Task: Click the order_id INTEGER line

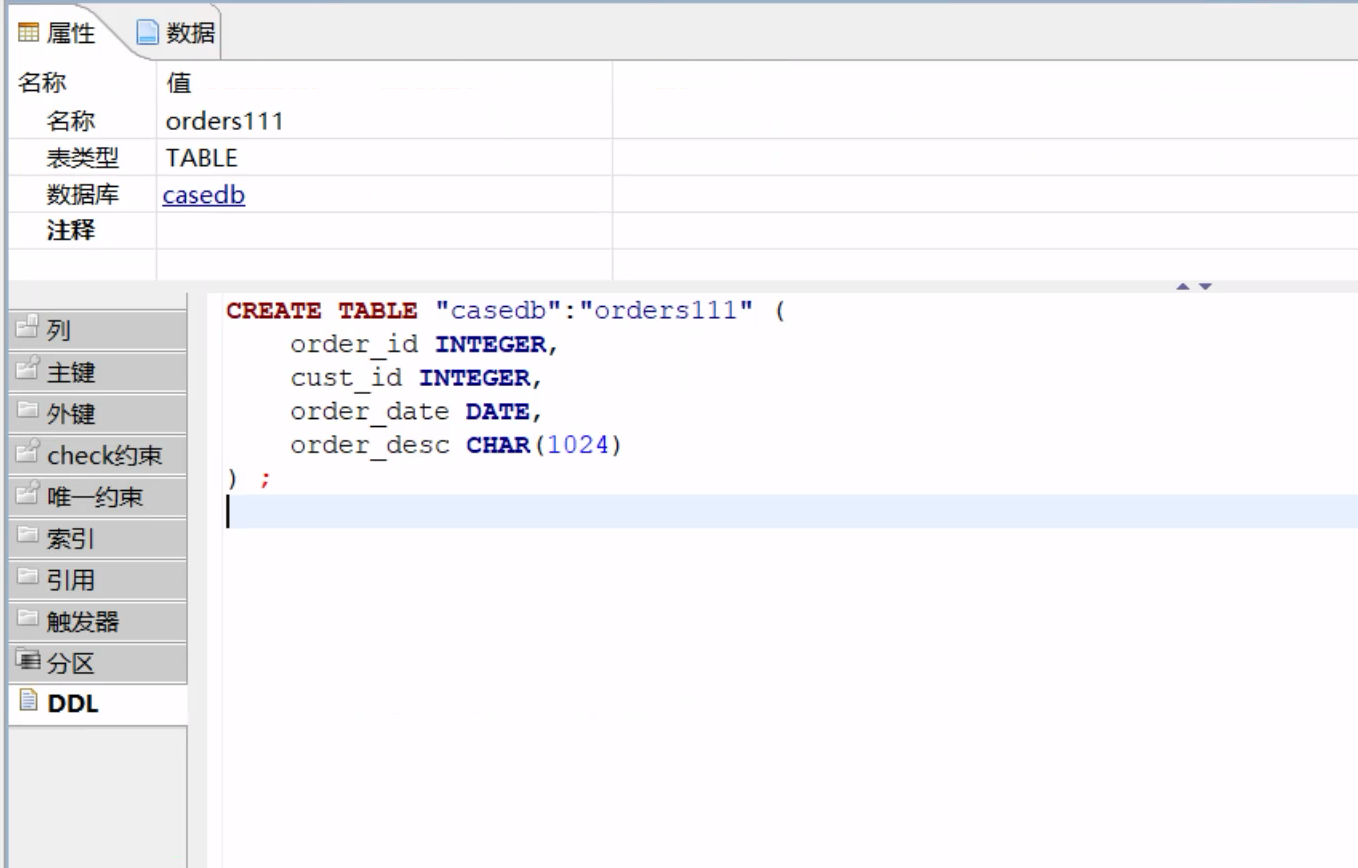Action: [x=424, y=345]
